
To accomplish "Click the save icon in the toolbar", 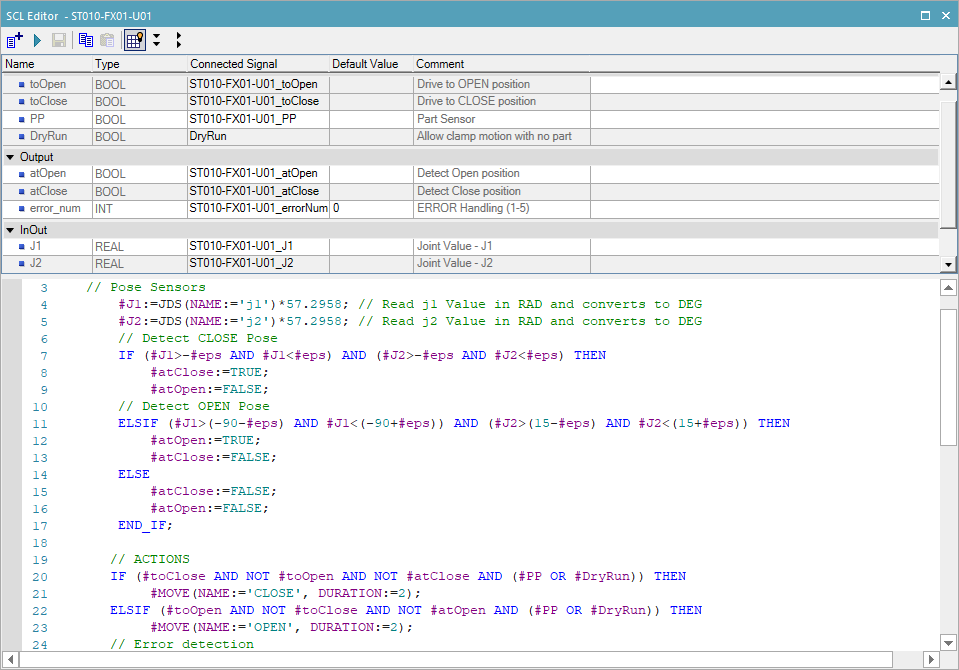I will [x=59, y=40].
